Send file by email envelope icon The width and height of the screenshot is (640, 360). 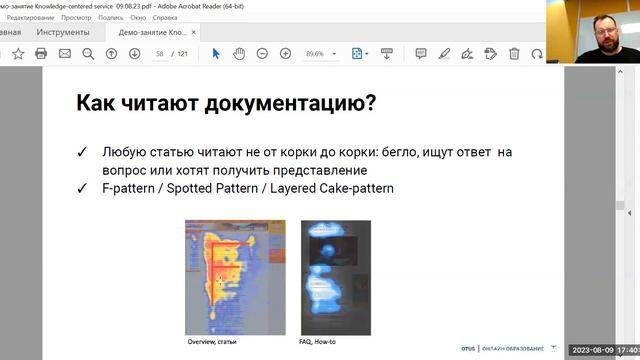pos(64,53)
